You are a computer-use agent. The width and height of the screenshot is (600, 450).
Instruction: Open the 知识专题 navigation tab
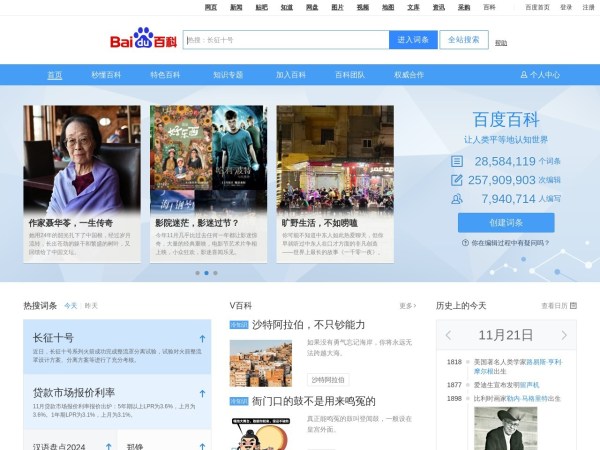[228, 75]
